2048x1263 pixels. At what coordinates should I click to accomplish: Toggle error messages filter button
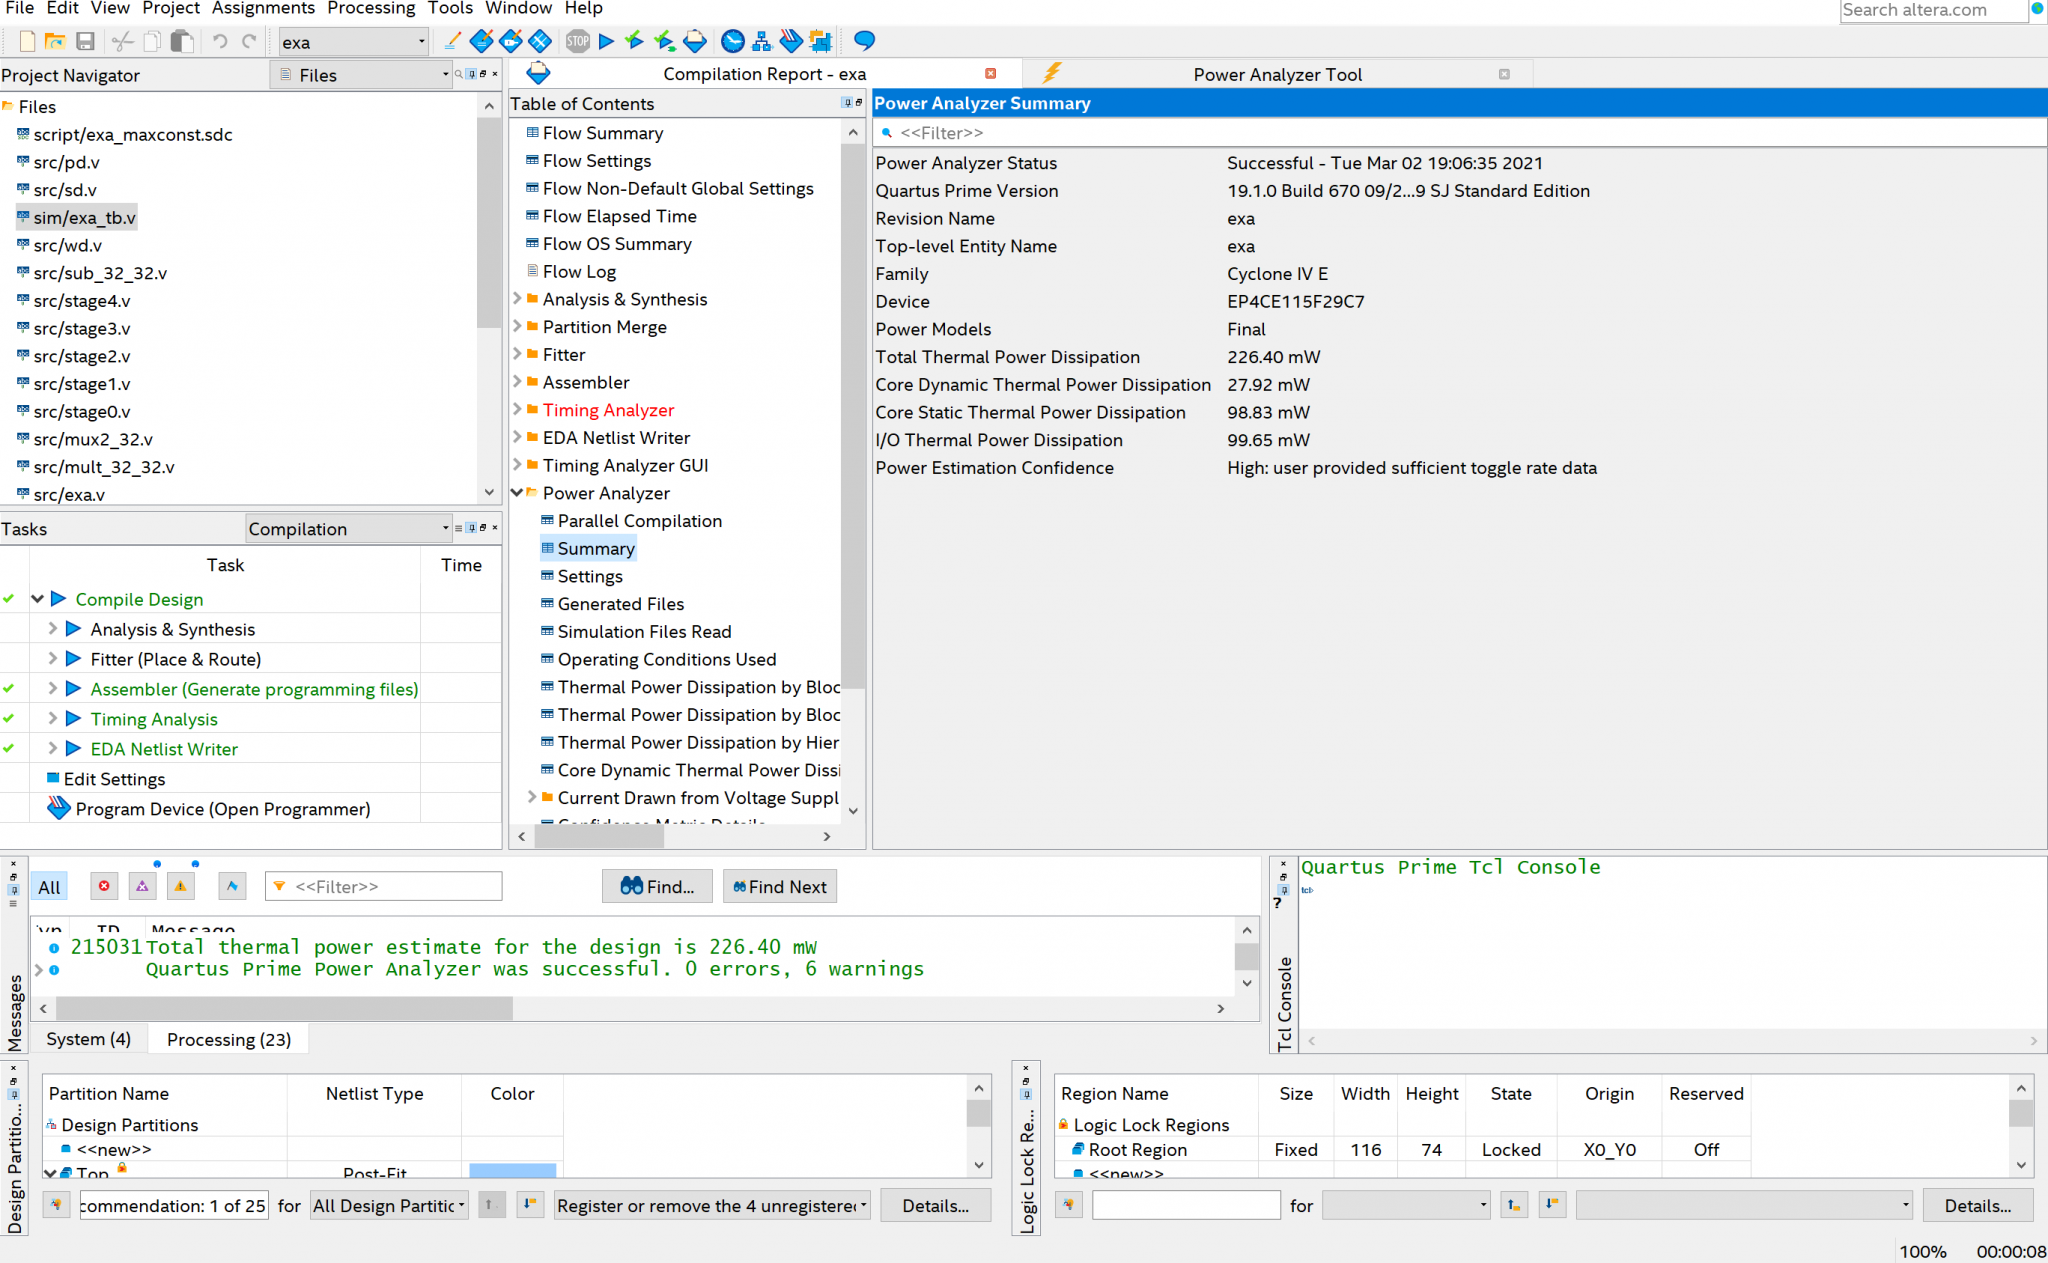[x=104, y=886]
